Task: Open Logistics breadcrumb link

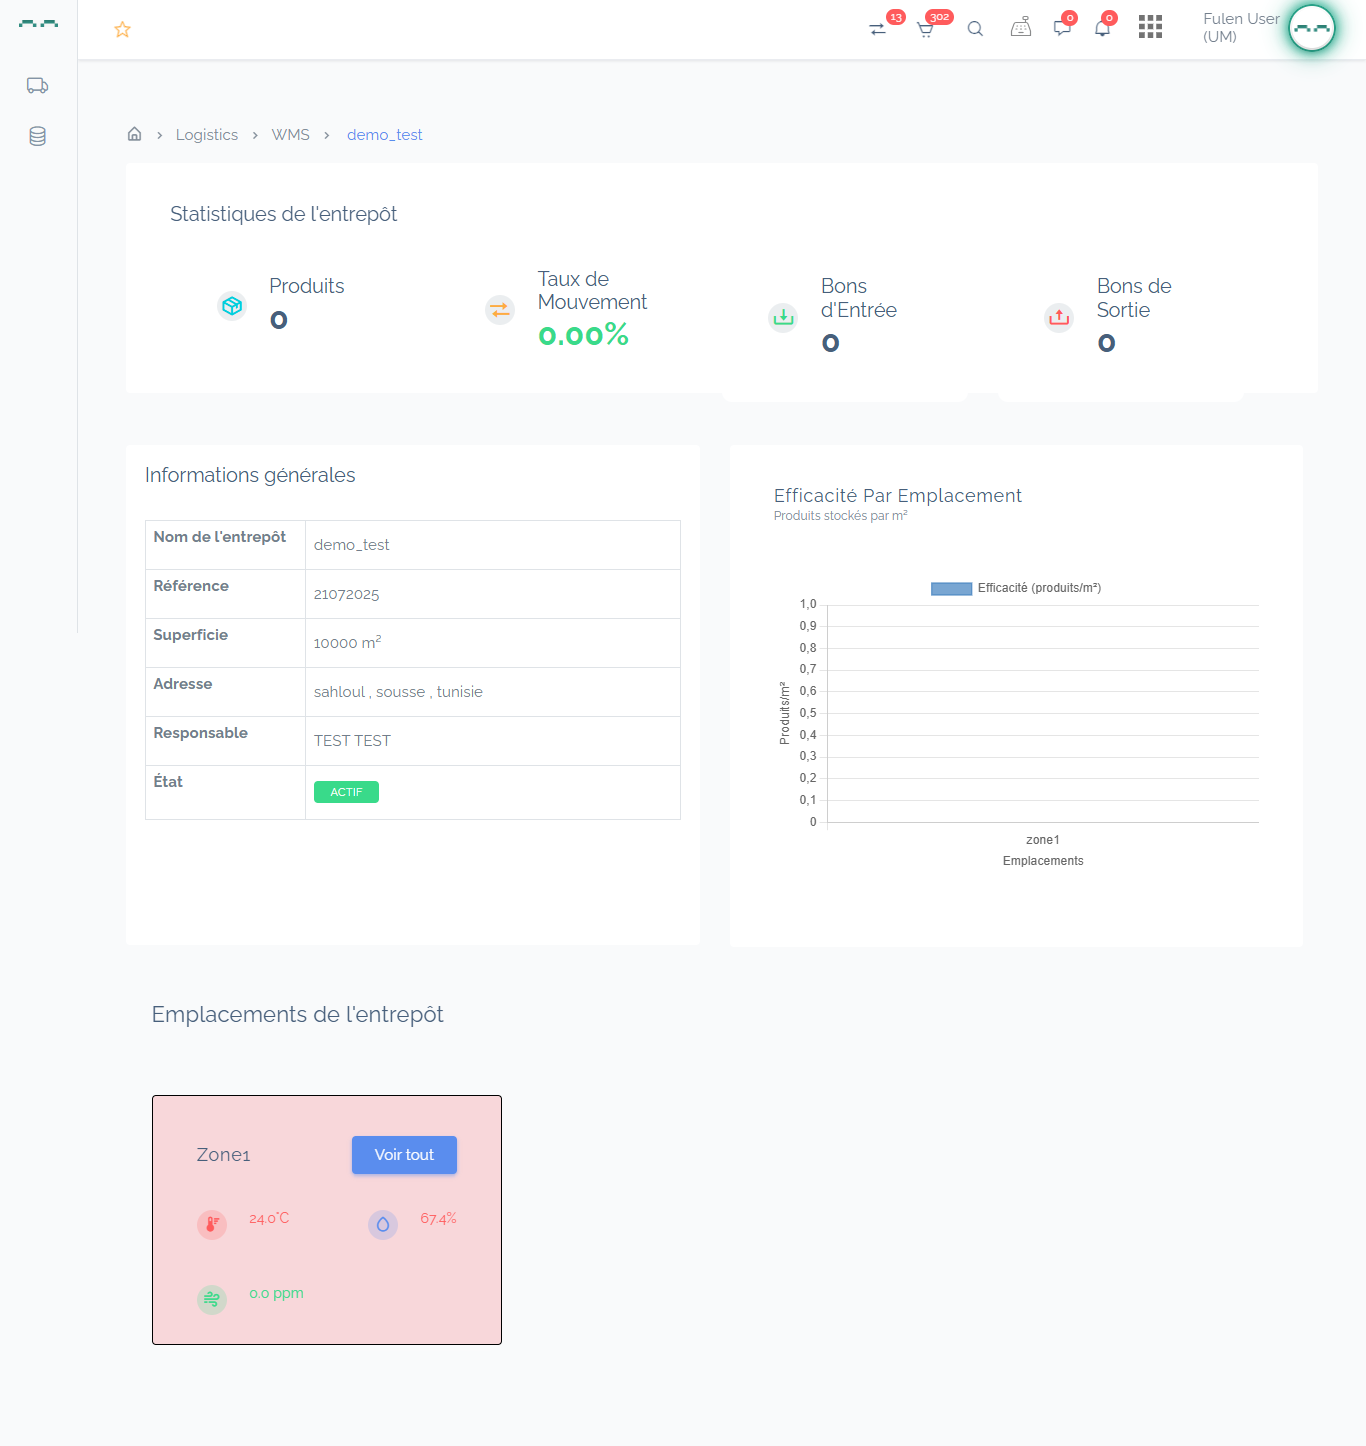Action: [207, 135]
